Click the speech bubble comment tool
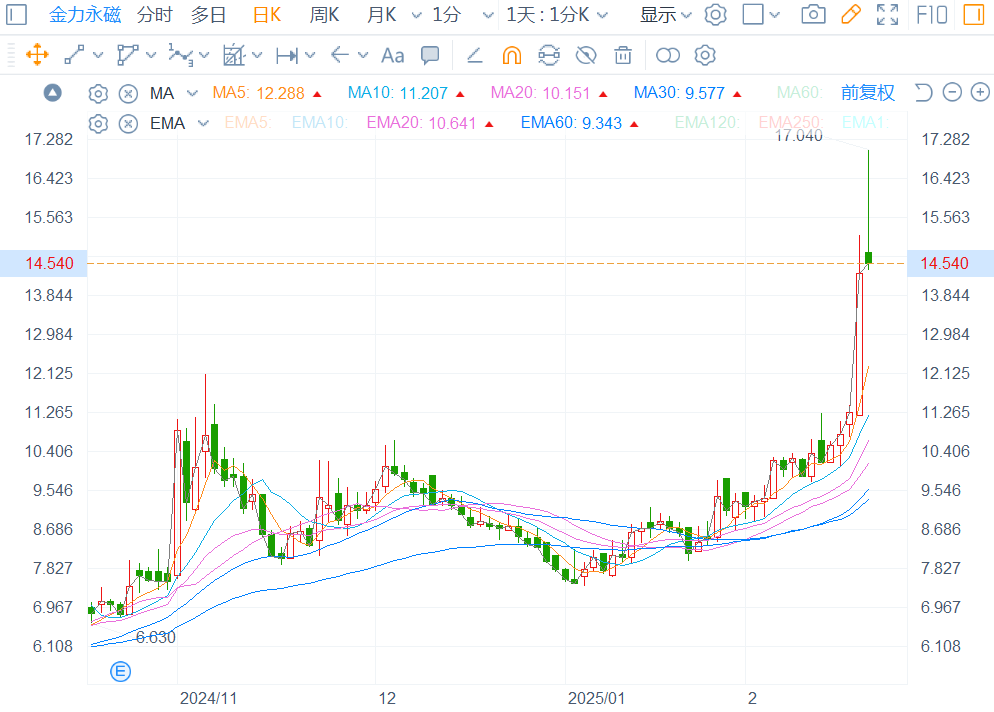Image resolution: width=994 pixels, height=712 pixels. [430, 55]
